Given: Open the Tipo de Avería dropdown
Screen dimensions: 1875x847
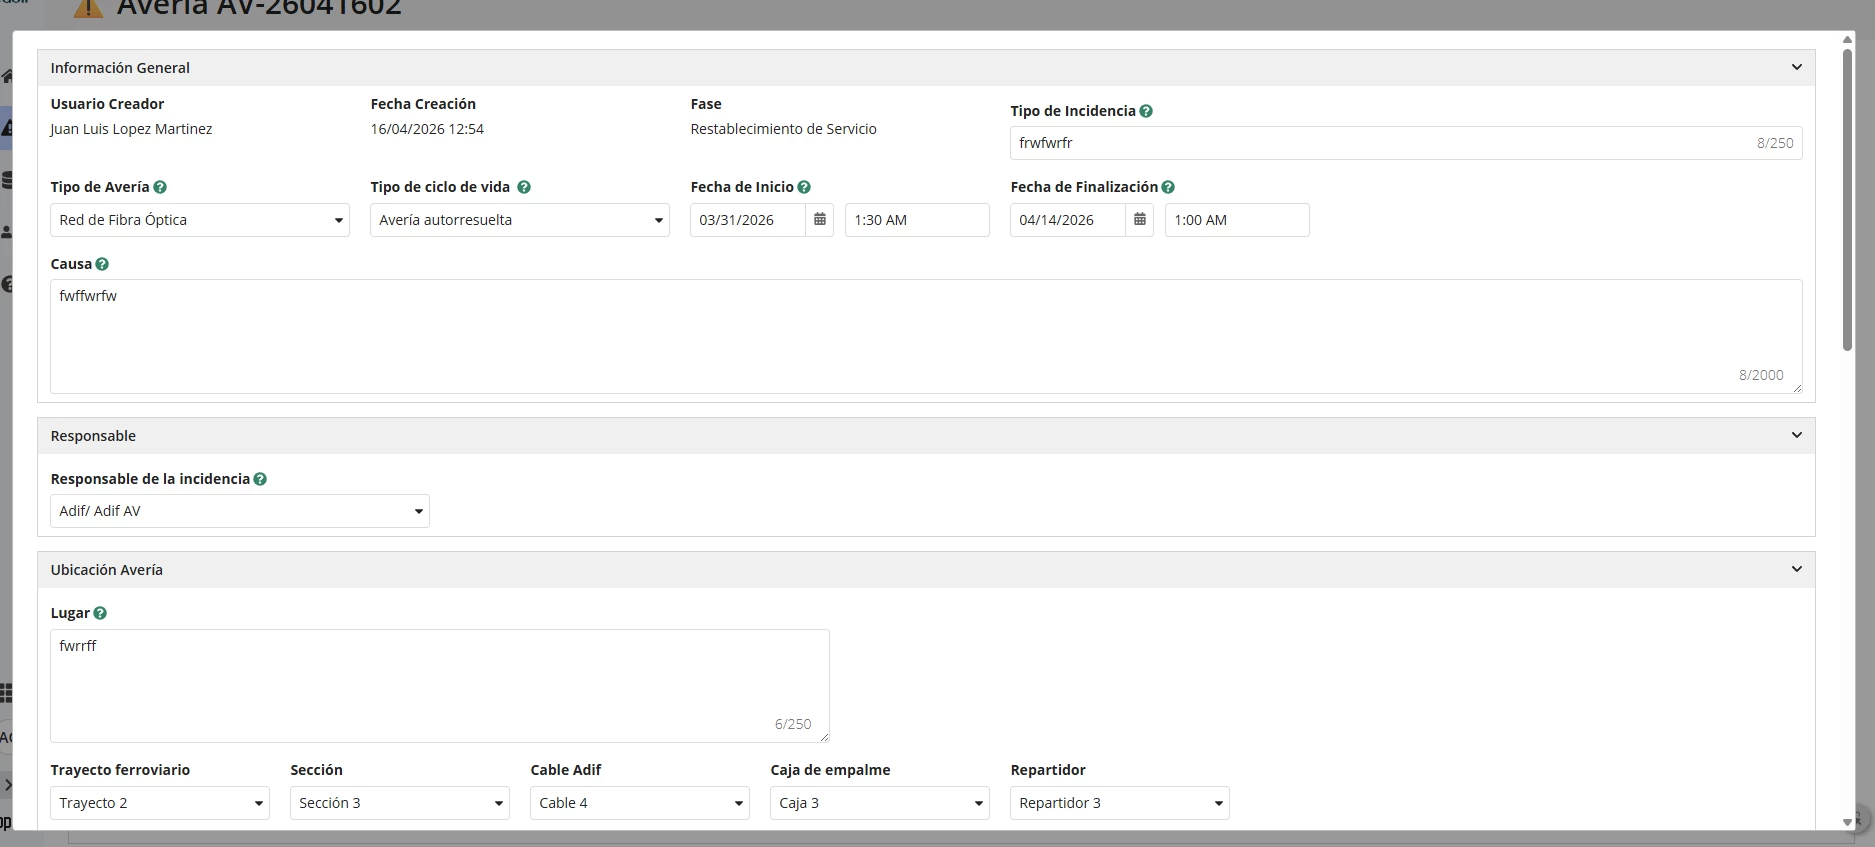Looking at the screenshot, I should (200, 220).
